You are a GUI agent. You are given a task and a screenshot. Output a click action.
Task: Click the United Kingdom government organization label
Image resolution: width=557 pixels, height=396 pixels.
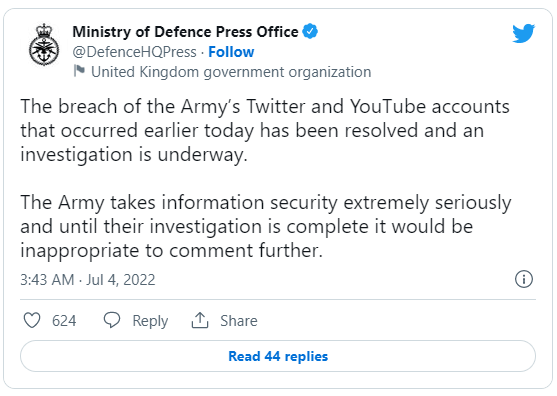tap(231, 72)
